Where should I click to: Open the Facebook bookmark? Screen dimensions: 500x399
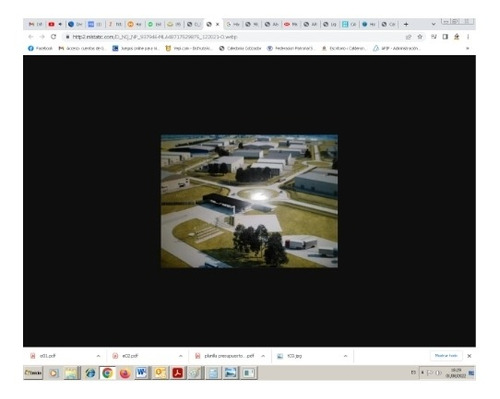(x=40, y=48)
